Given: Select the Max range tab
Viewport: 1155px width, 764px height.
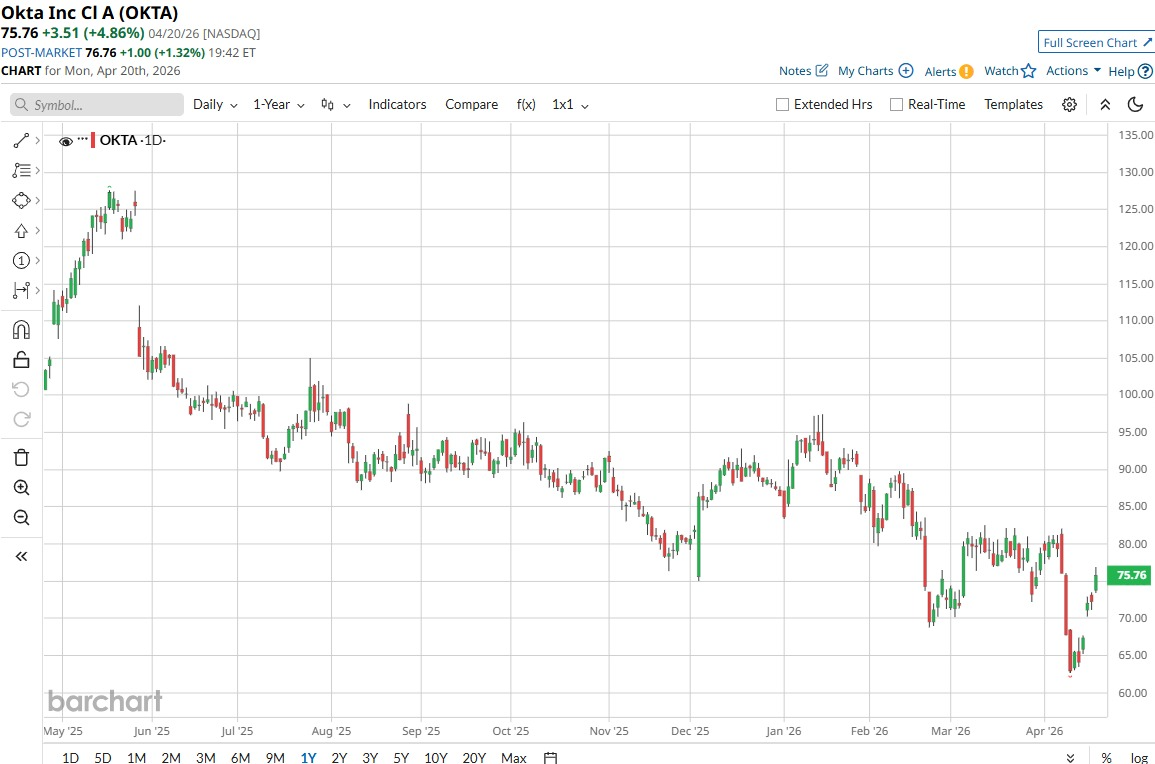Looking at the screenshot, I should [513, 757].
